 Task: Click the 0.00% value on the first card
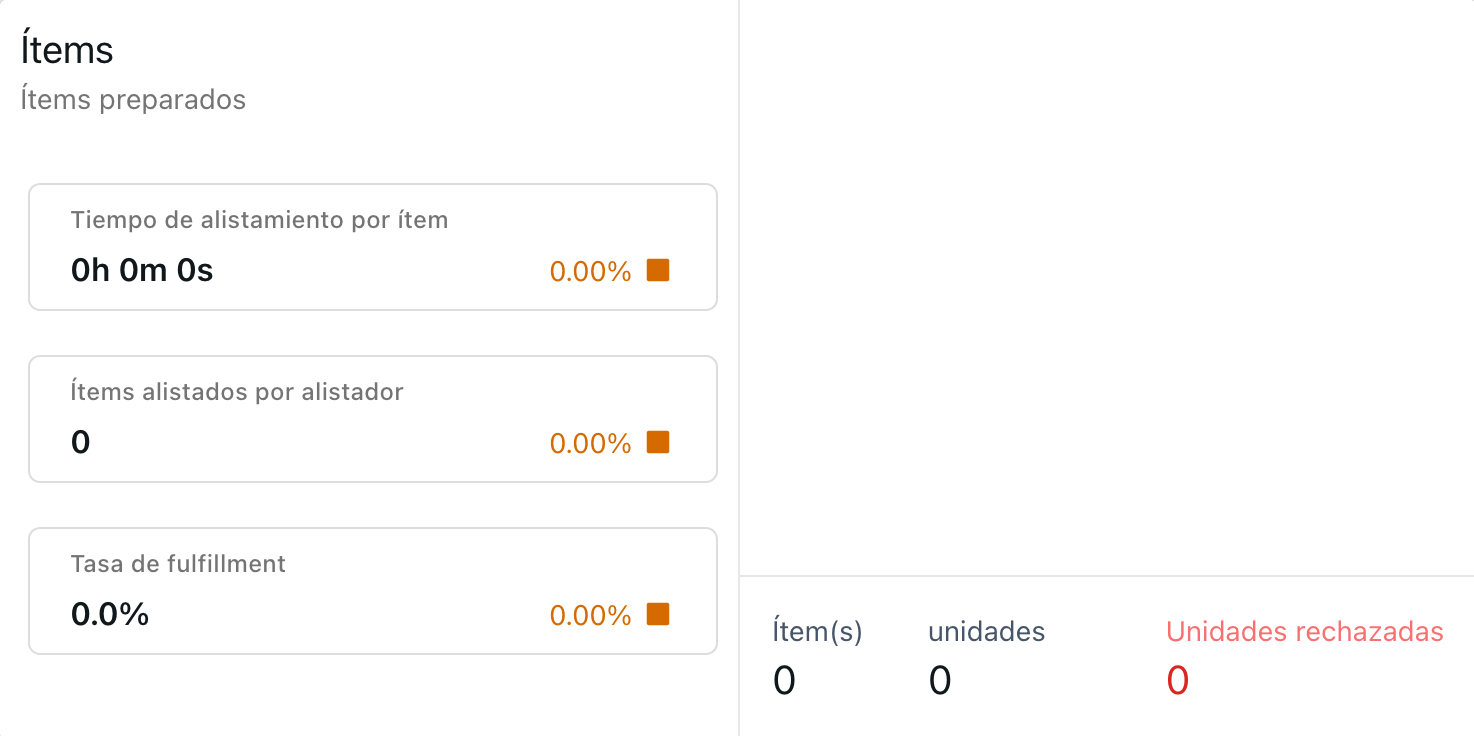pyautogui.click(x=589, y=270)
